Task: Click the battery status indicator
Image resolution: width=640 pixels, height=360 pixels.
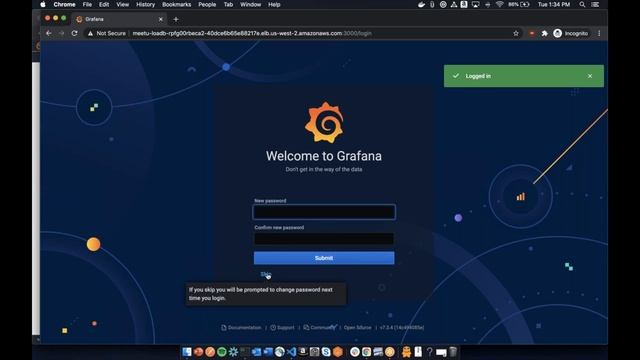Action: point(519,4)
